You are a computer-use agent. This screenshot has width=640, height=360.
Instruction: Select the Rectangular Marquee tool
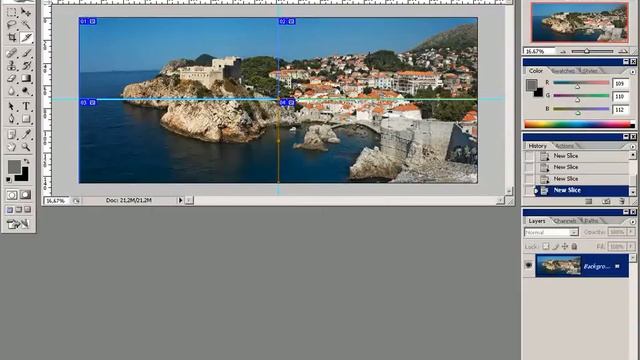pyautogui.click(x=12, y=12)
